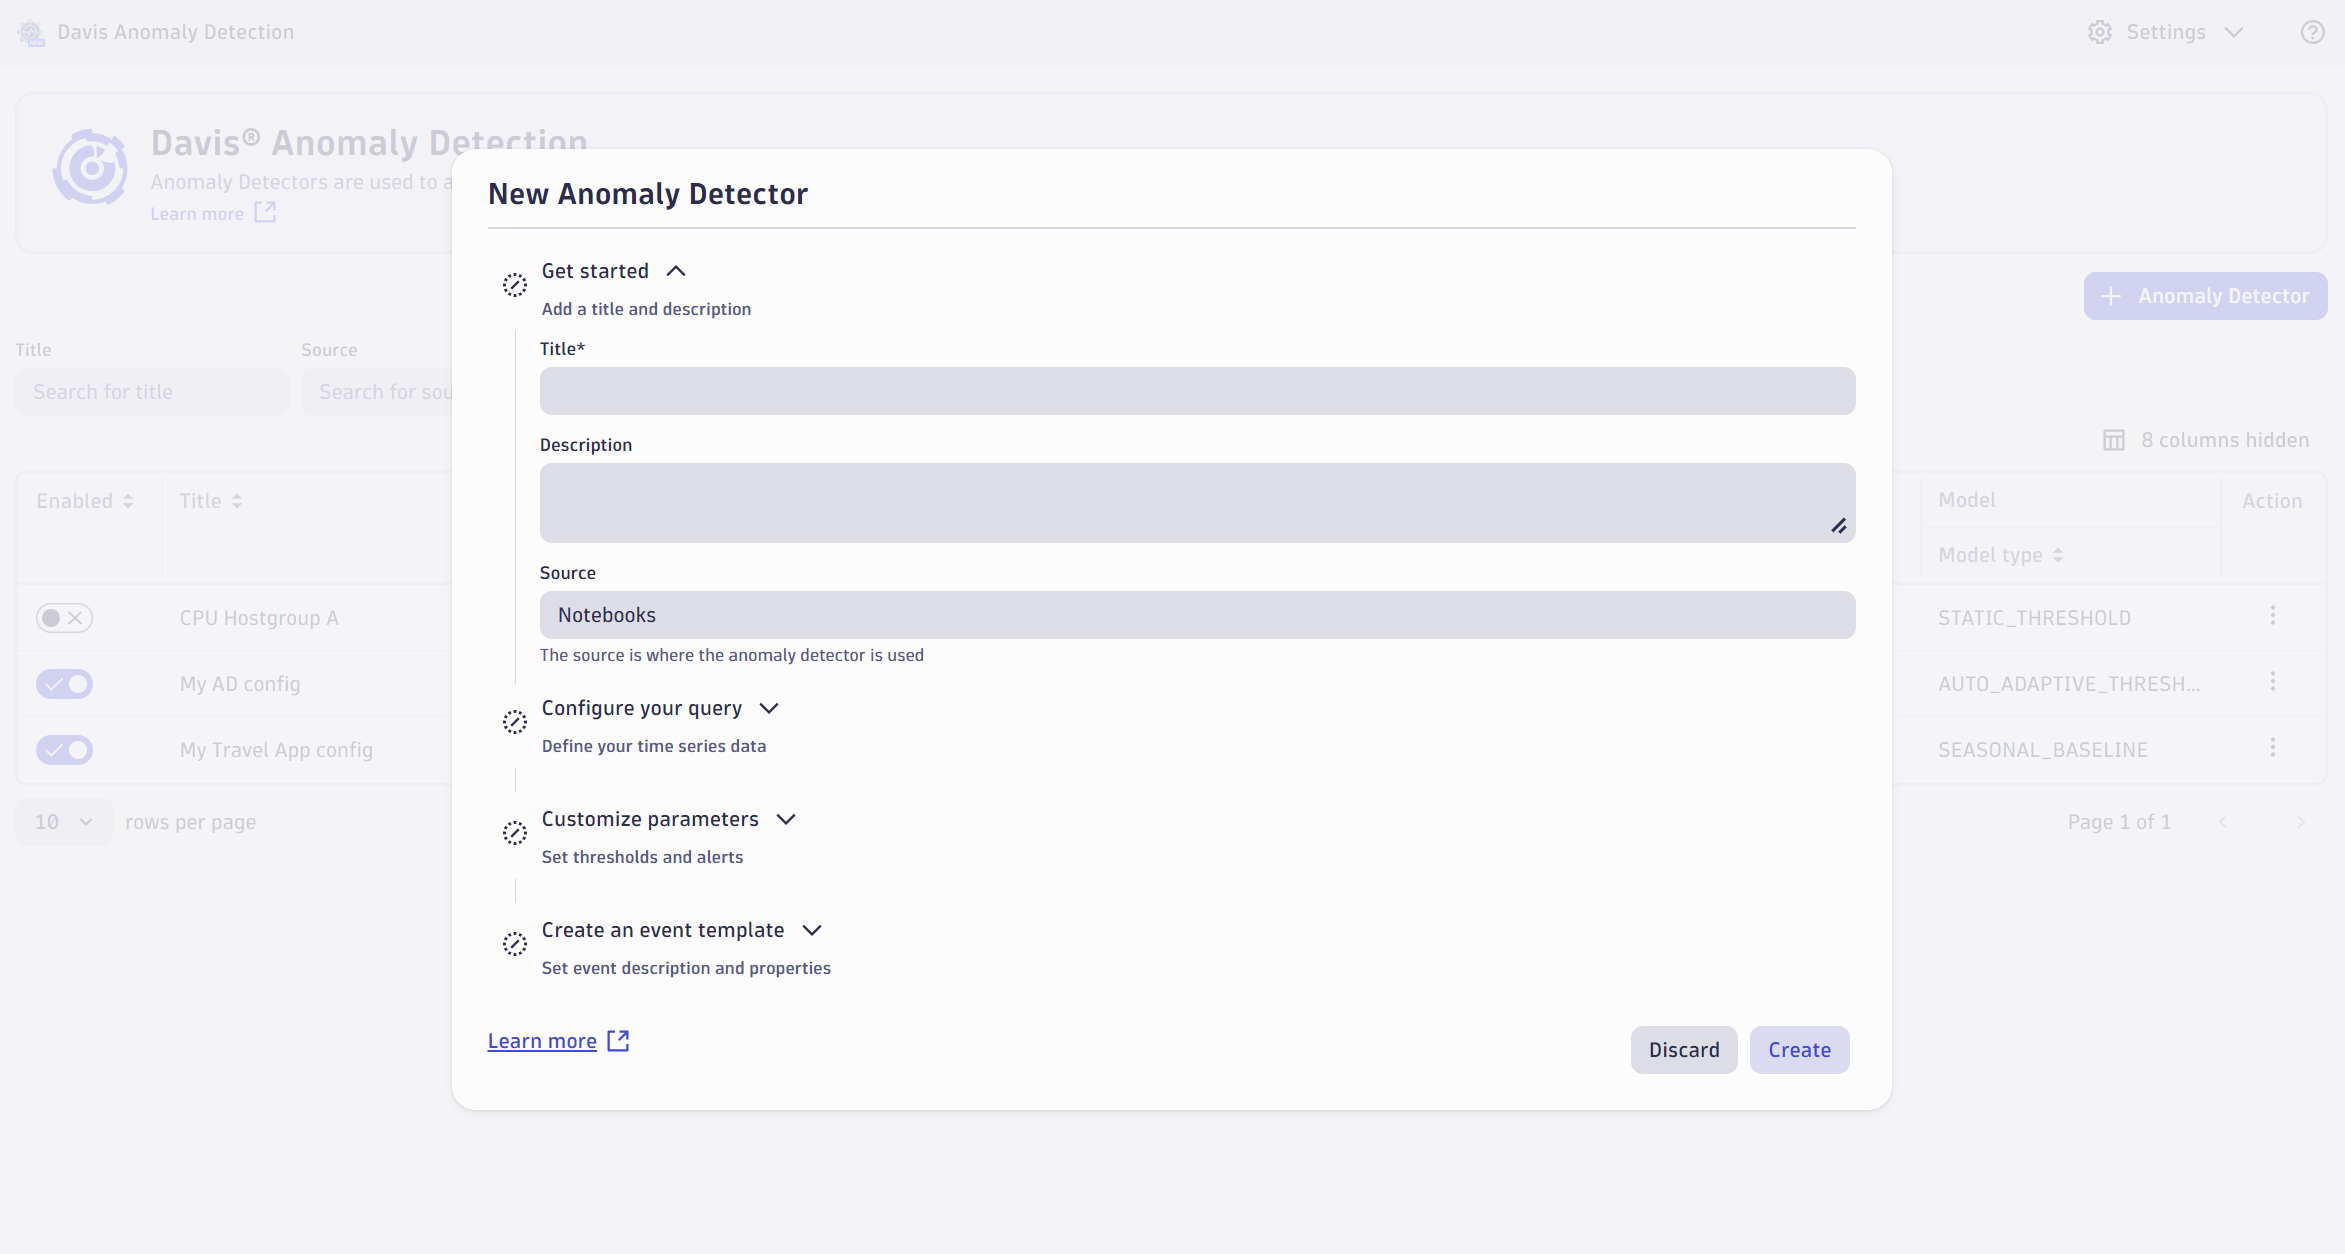Image resolution: width=2345 pixels, height=1254 pixels.
Task: Disable the My Travel App config toggle
Action: tap(64, 749)
